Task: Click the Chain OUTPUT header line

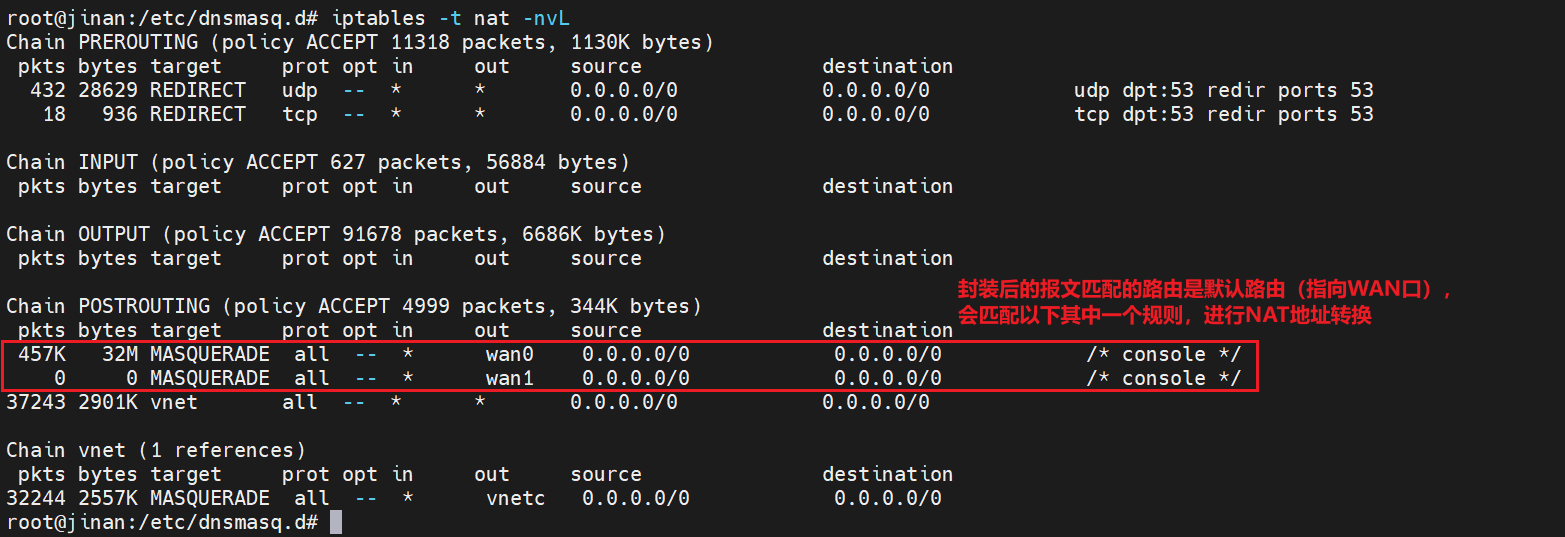Action: [x=336, y=234]
